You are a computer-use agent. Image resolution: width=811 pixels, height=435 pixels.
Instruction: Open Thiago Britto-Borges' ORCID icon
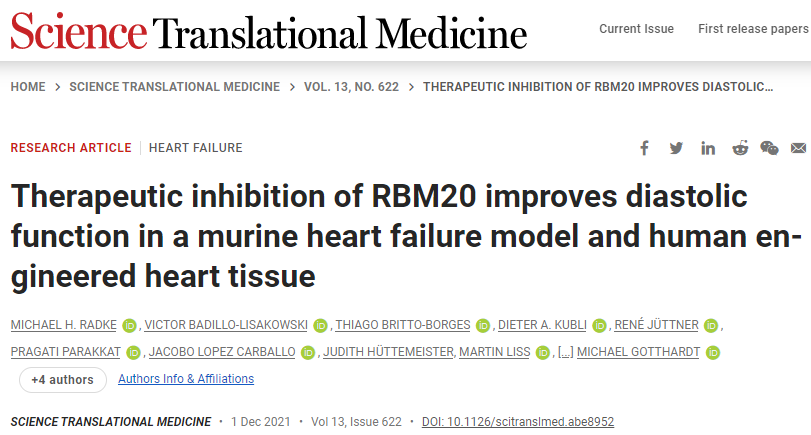click(482, 325)
